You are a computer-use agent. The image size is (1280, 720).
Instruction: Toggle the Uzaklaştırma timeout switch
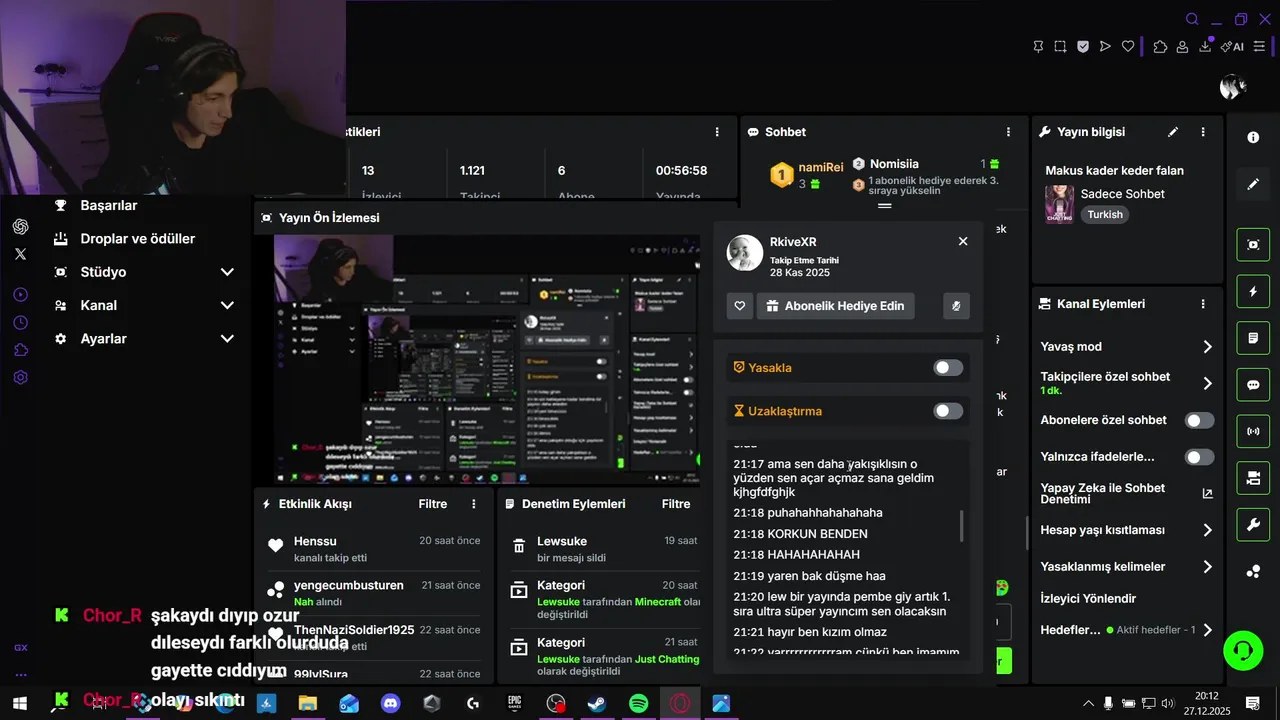[x=948, y=411]
